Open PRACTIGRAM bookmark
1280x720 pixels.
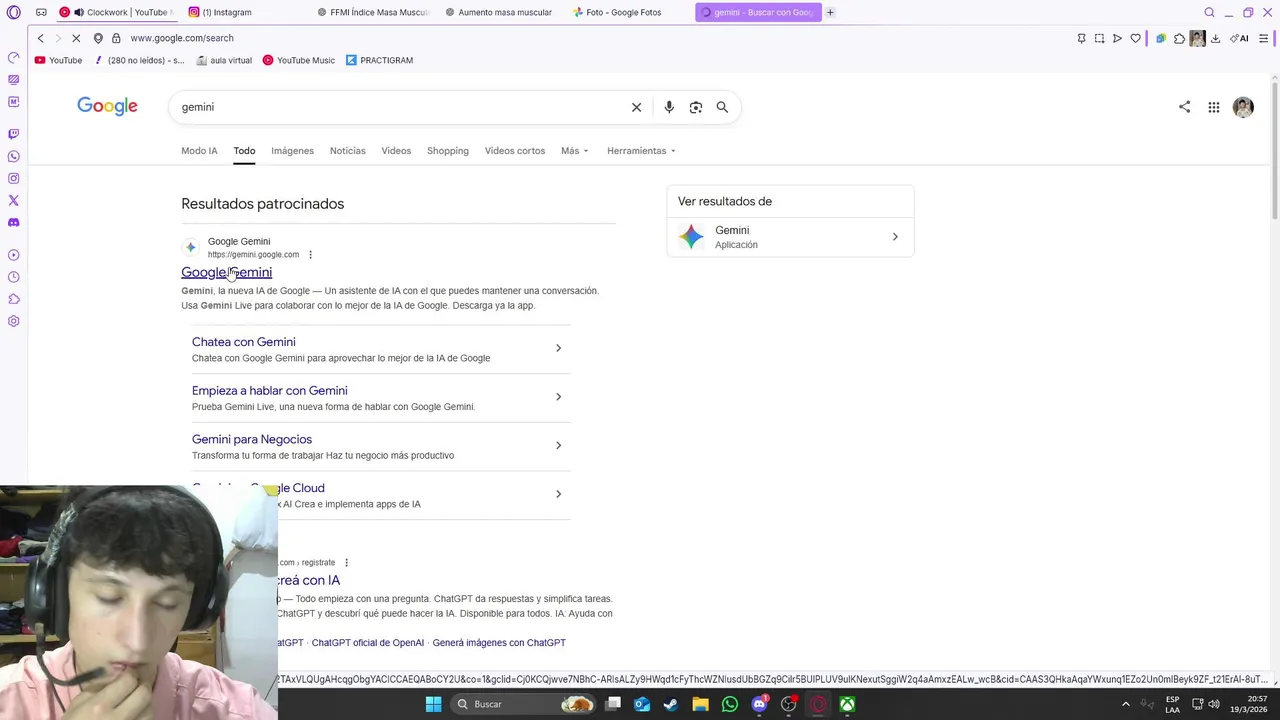(379, 60)
